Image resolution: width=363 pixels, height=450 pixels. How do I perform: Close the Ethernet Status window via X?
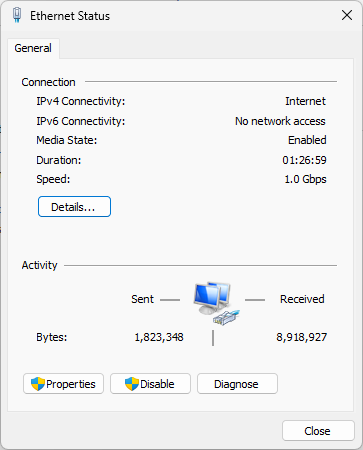[x=347, y=15]
